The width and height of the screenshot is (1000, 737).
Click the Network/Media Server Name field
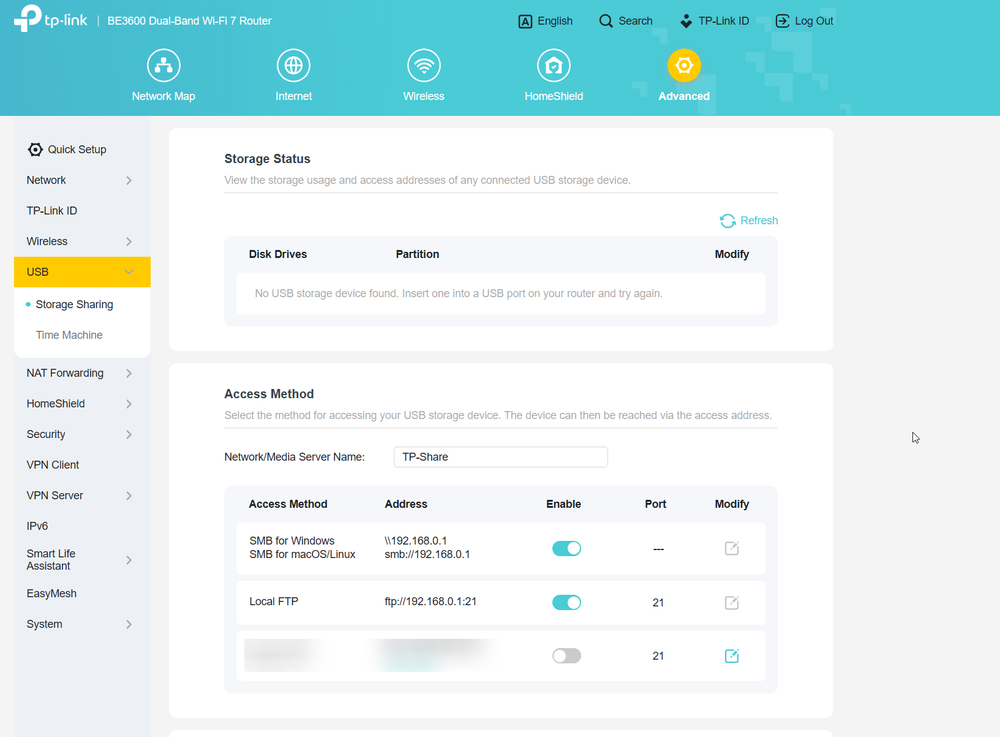[x=501, y=457]
